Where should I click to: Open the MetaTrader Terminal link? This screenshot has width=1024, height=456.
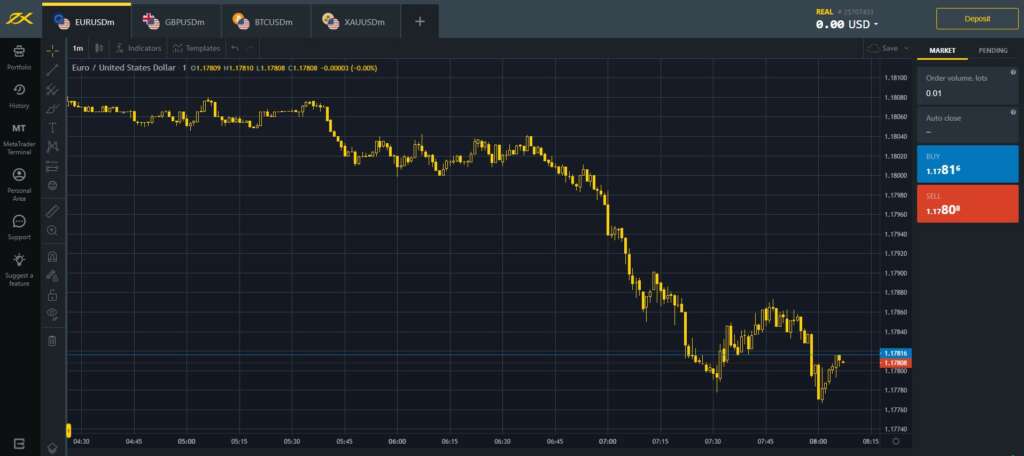click(x=19, y=138)
